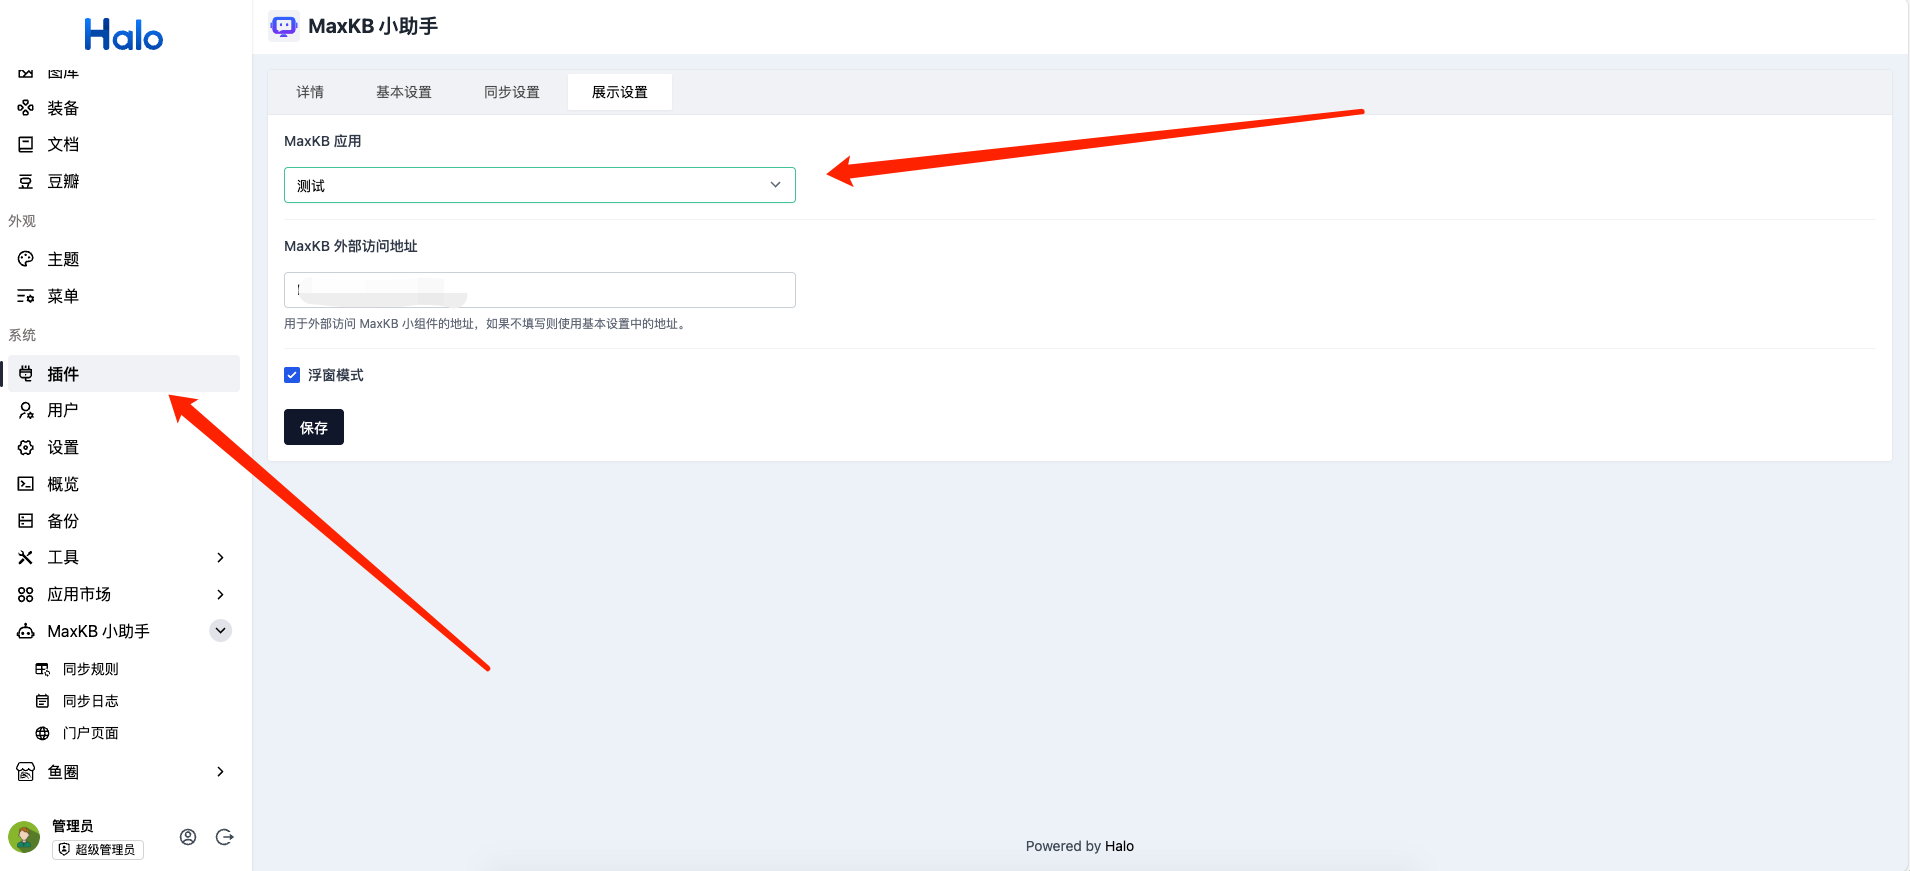Screen dimensions: 1910x871
Task: Click the 设置 gear icon
Action: tap(26, 447)
